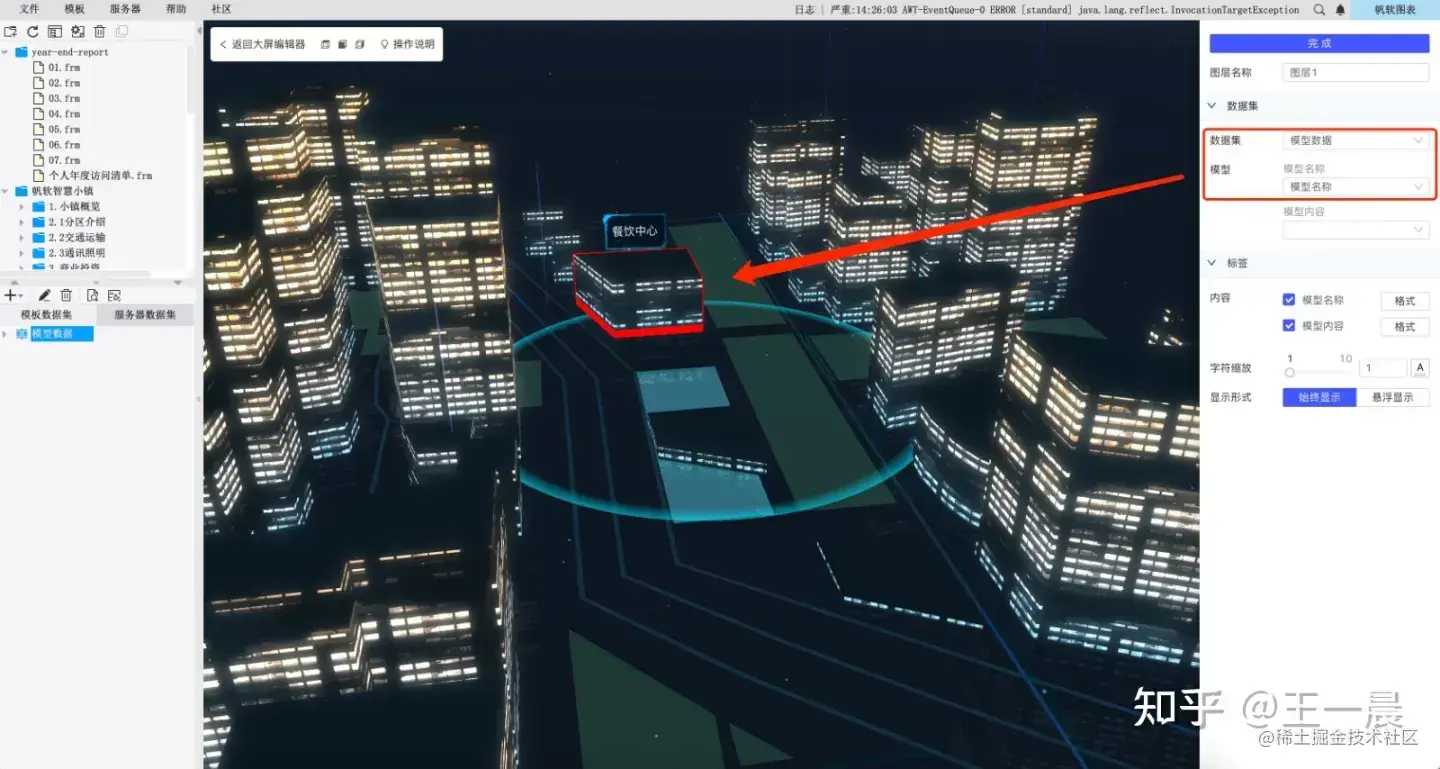This screenshot has height=769, width=1440.
Task: Toggle the 模型内容 label checkbox
Action: pos(1289,326)
